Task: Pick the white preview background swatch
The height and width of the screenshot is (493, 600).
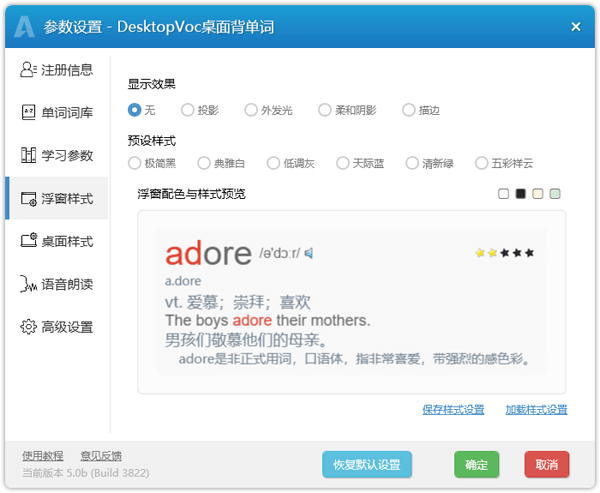Action: [503, 194]
